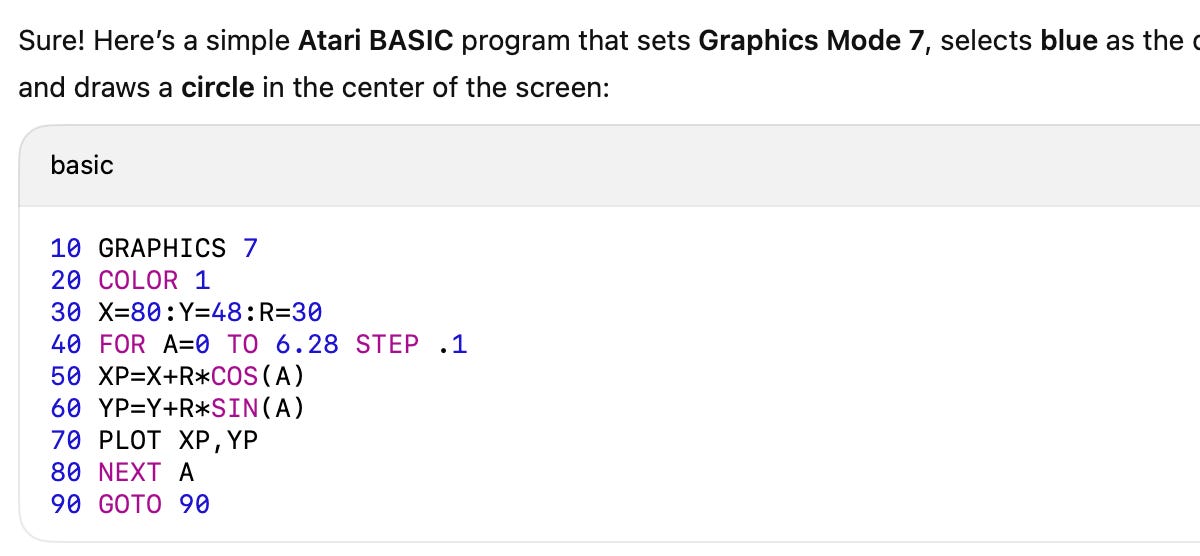1200x556 pixels.
Task: Click the NEXT keyword on line 80
Action: pos(130,473)
